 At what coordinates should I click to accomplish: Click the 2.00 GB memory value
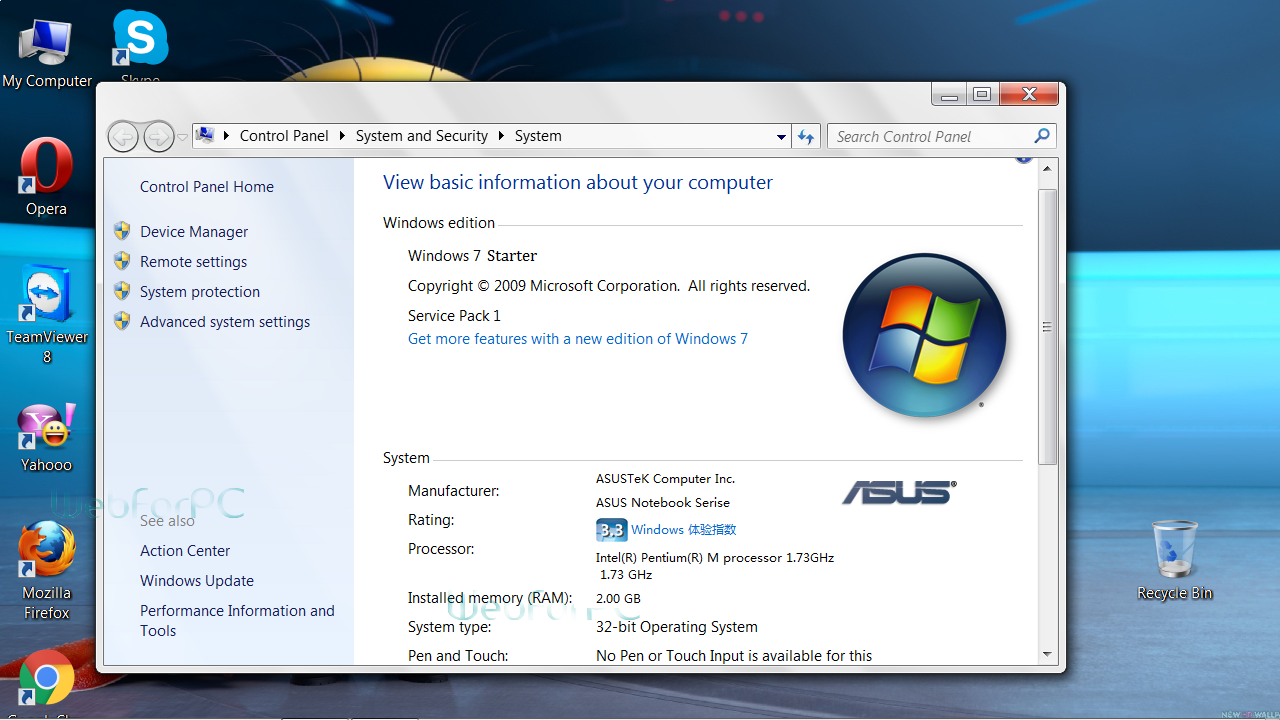(x=618, y=599)
